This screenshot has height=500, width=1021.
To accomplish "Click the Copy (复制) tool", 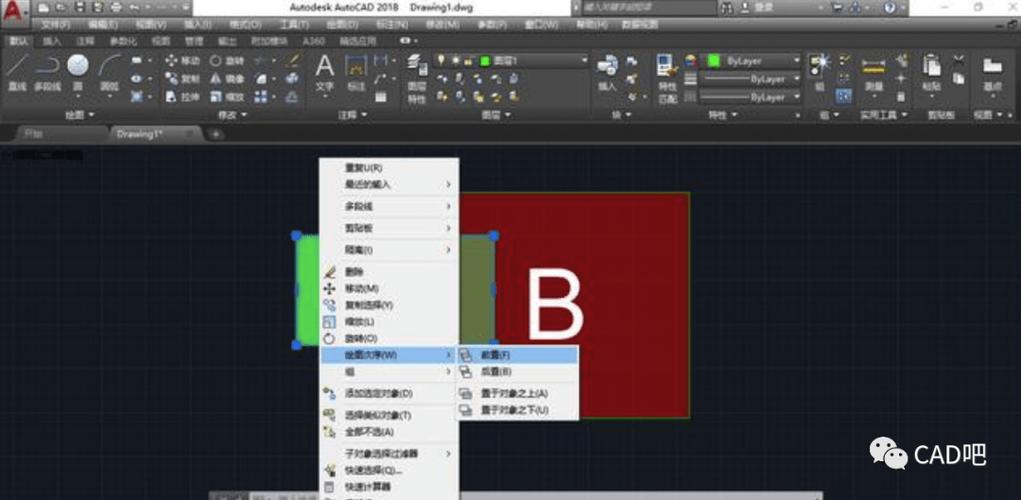I will pos(183,79).
